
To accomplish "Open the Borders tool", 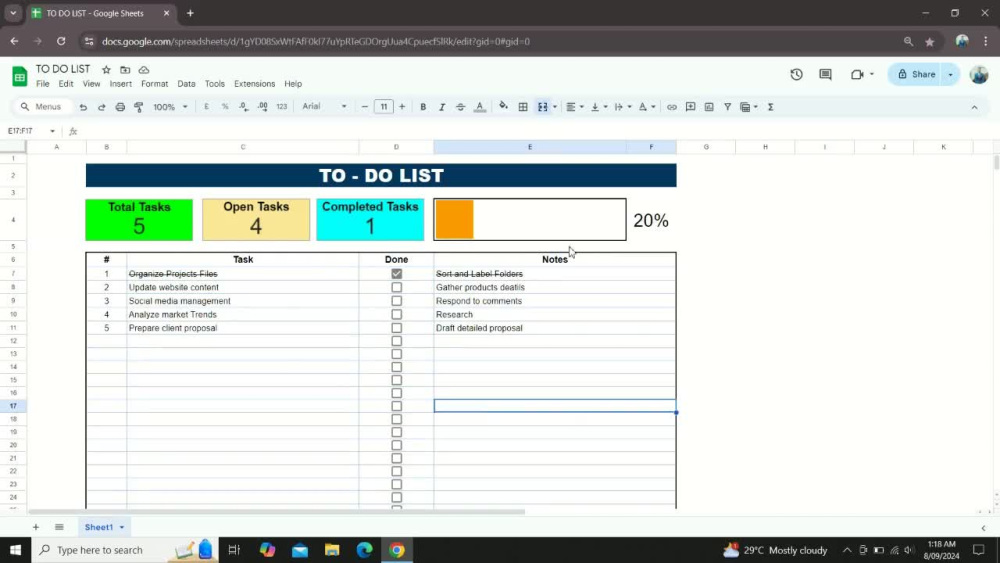I will 523,107.
